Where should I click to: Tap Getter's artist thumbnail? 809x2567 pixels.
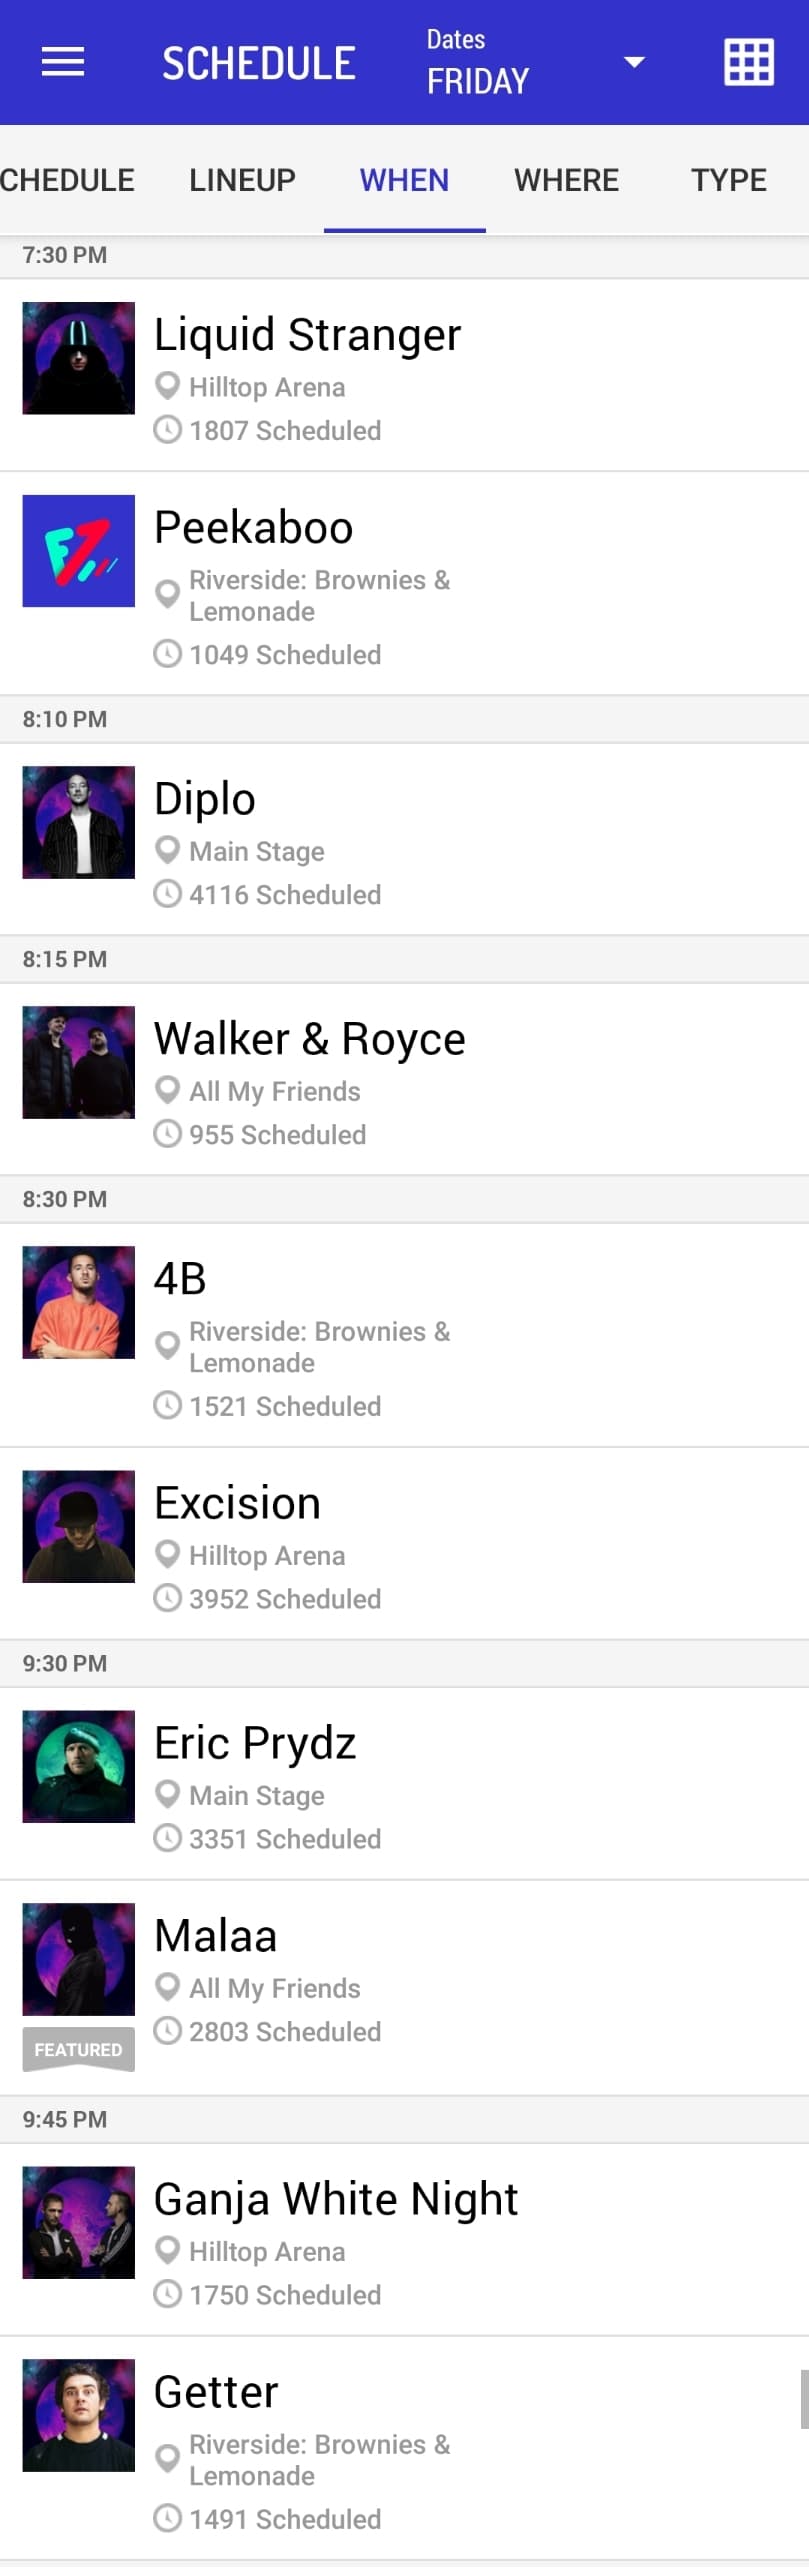[79, 2415]
